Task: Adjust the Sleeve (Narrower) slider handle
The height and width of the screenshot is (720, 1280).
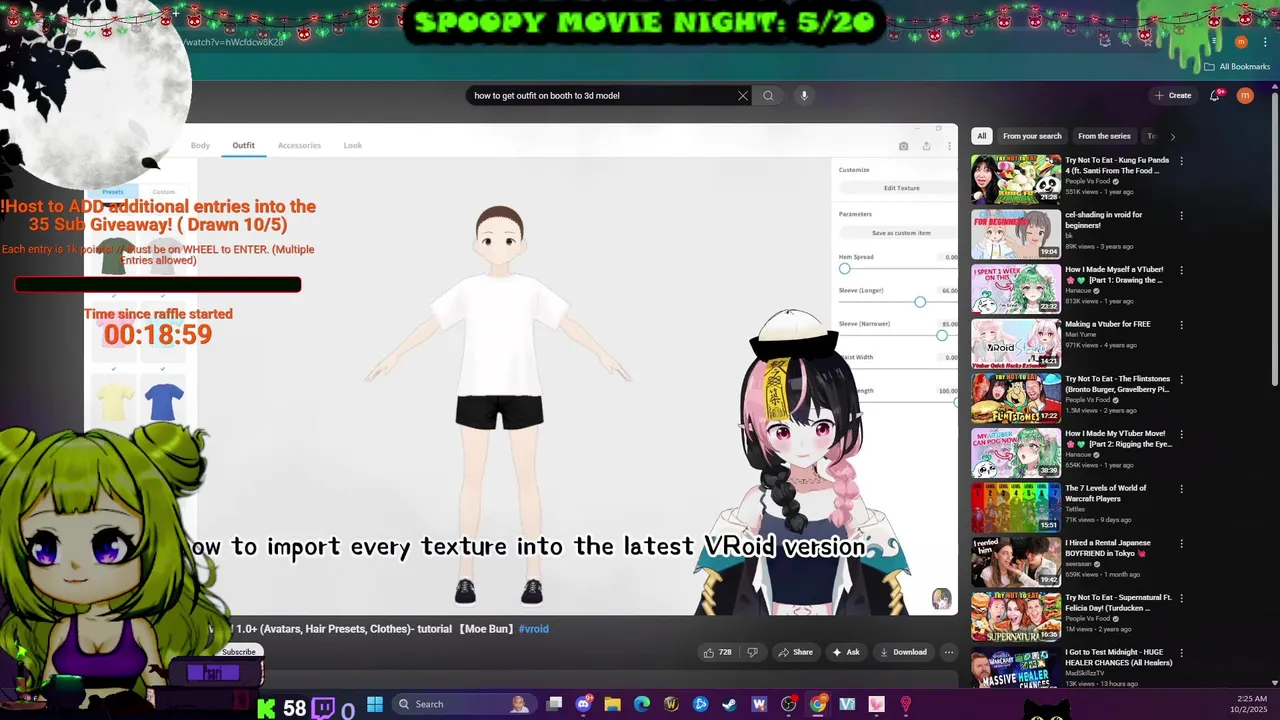Action: [x=941, y=335]
